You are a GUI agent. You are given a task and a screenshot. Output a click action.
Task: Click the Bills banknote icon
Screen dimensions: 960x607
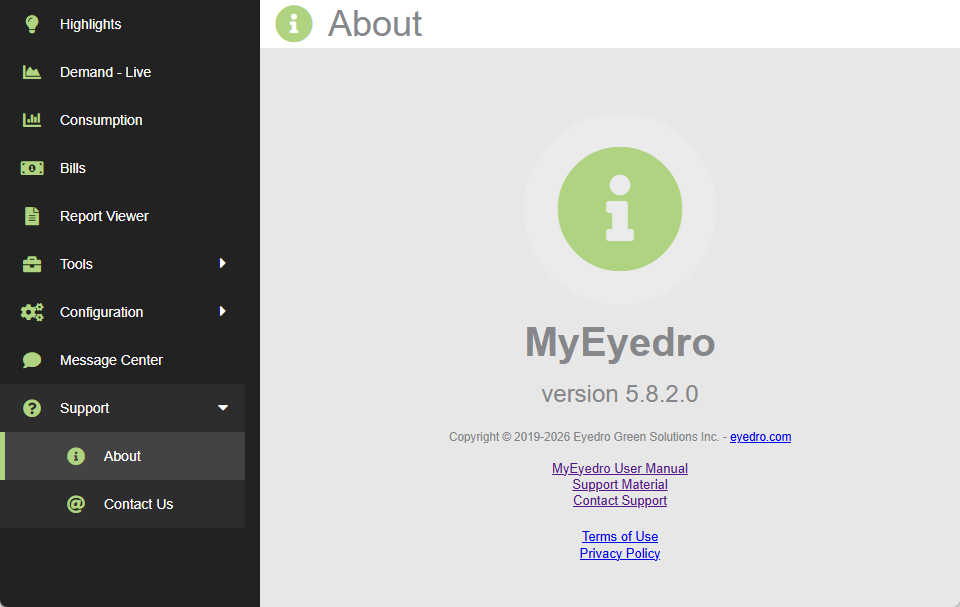32,168
